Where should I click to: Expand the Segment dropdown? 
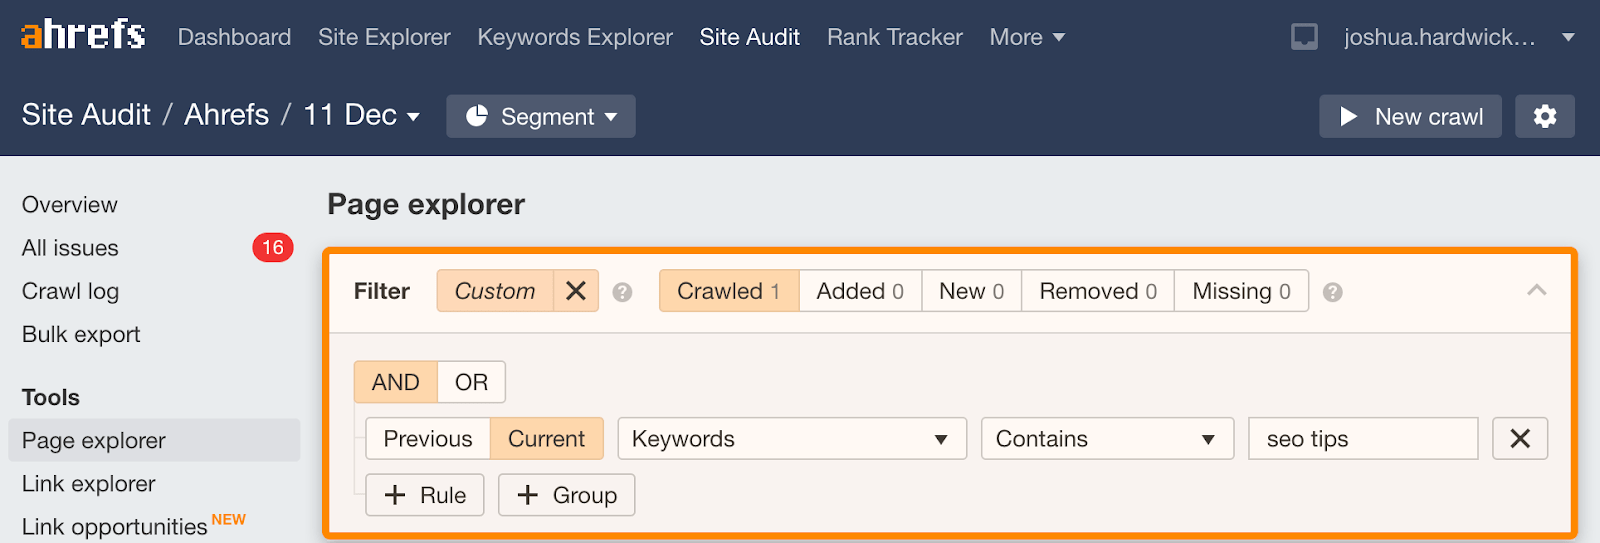(541, 116)
